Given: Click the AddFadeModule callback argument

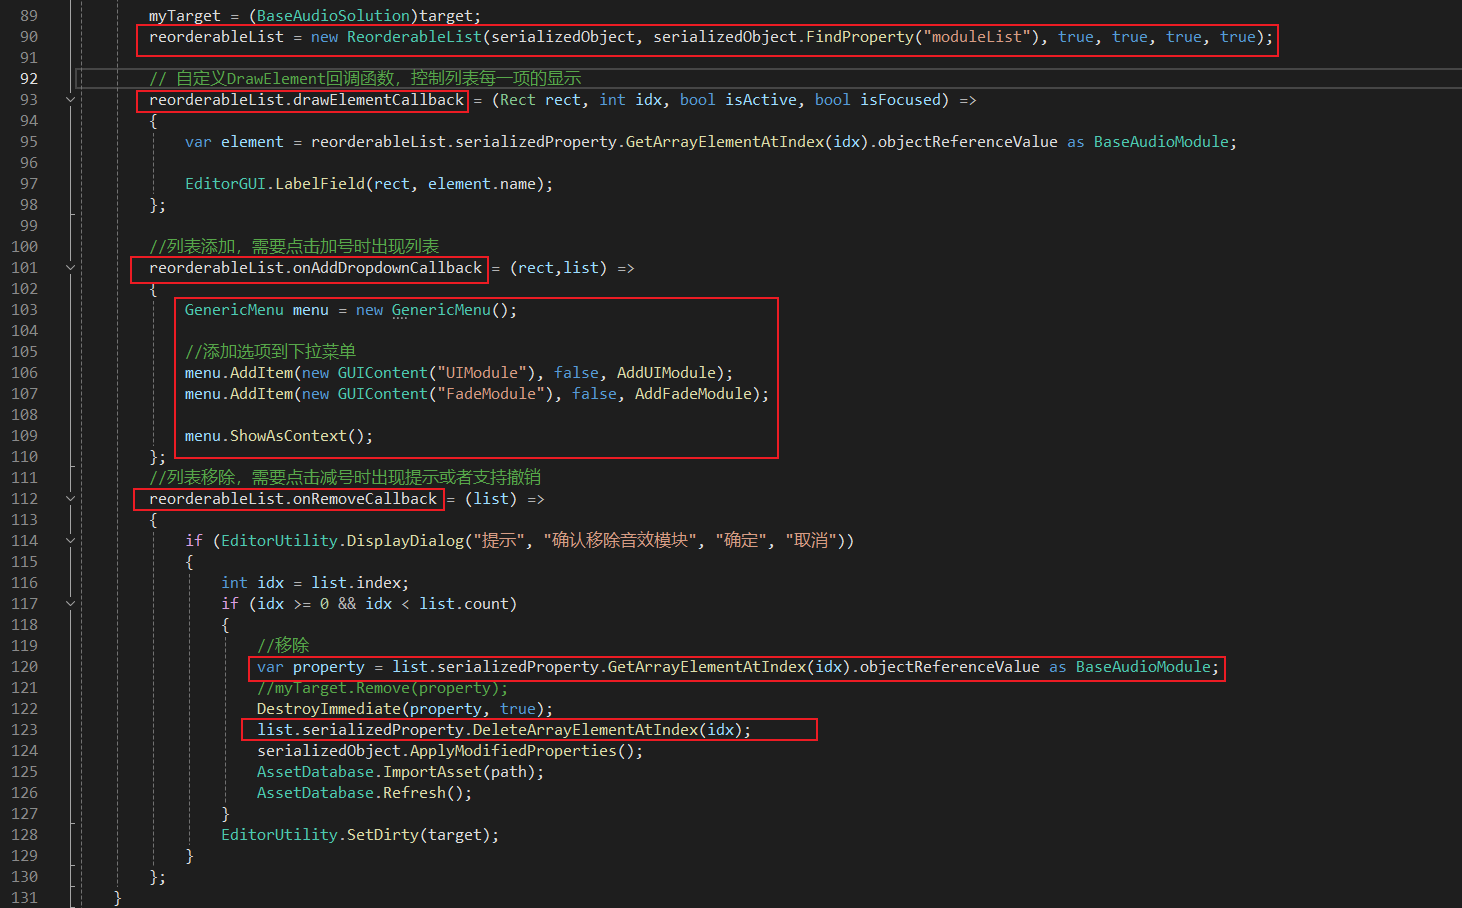Looking at the screenshot, I should pyautogui.click(x=693, y=394).
